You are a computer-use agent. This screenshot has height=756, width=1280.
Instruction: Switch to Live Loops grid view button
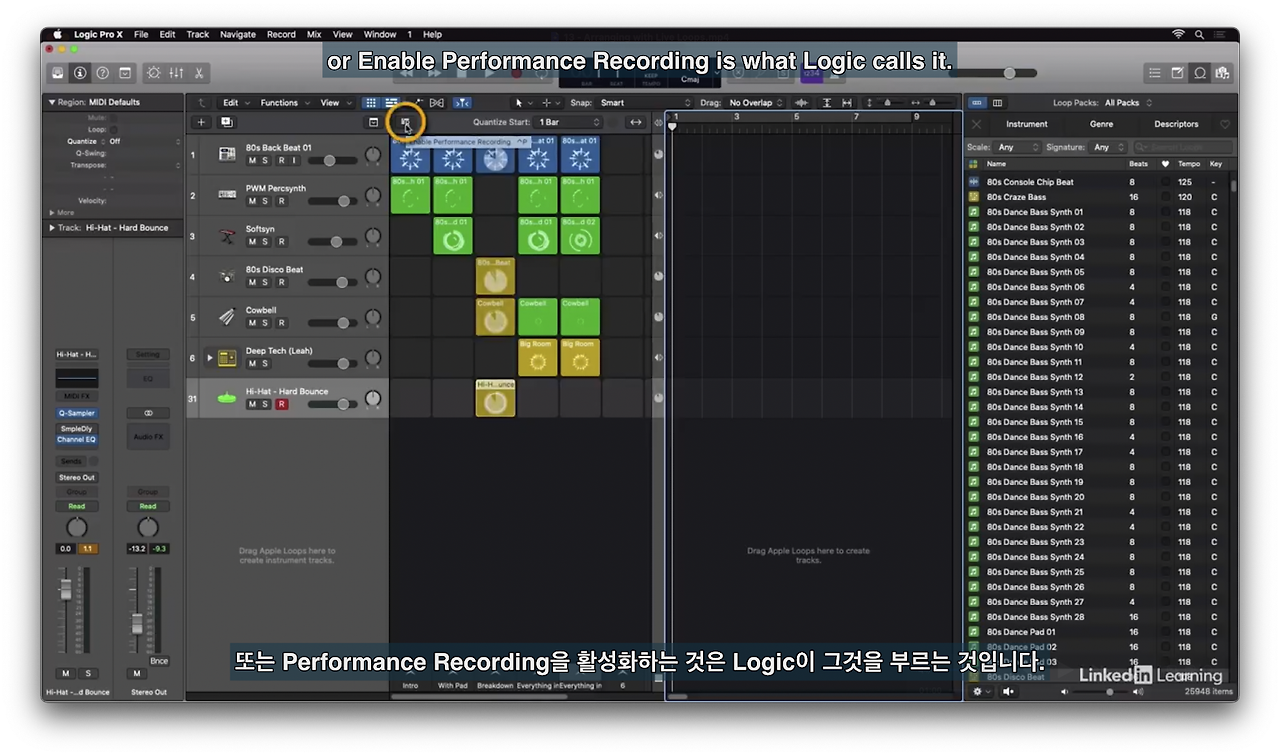coord(371,102)
